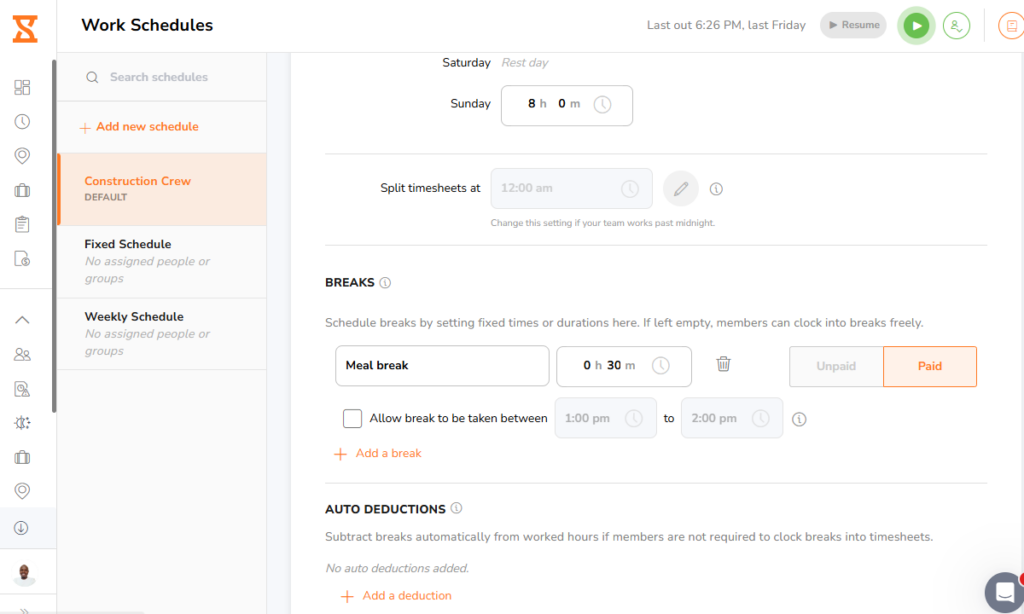Click Add new schedule
Viewport: 1024px width, 614px height.
pos(139,127)
